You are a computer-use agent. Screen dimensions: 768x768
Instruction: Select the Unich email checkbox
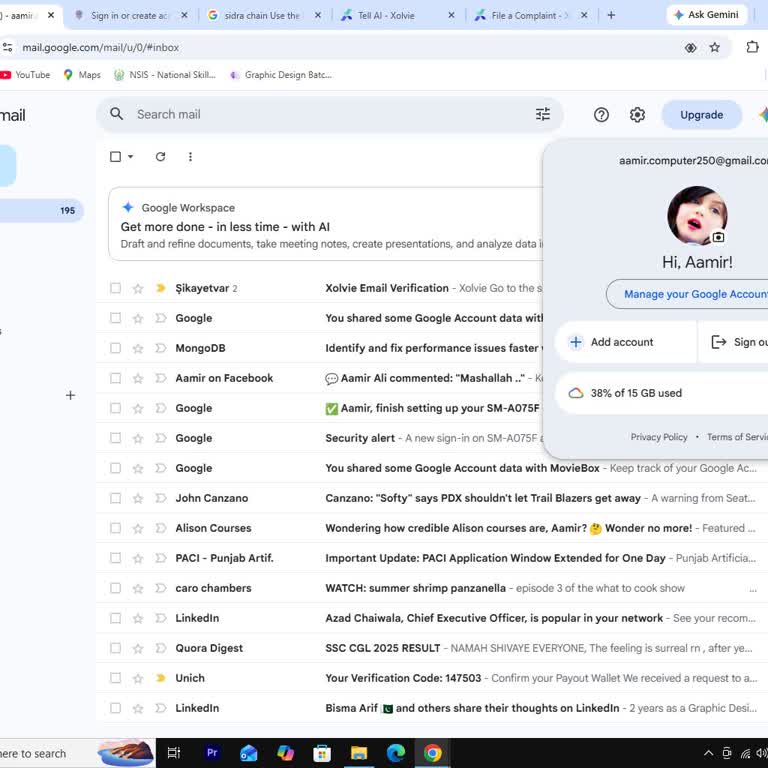pos(116,678)
